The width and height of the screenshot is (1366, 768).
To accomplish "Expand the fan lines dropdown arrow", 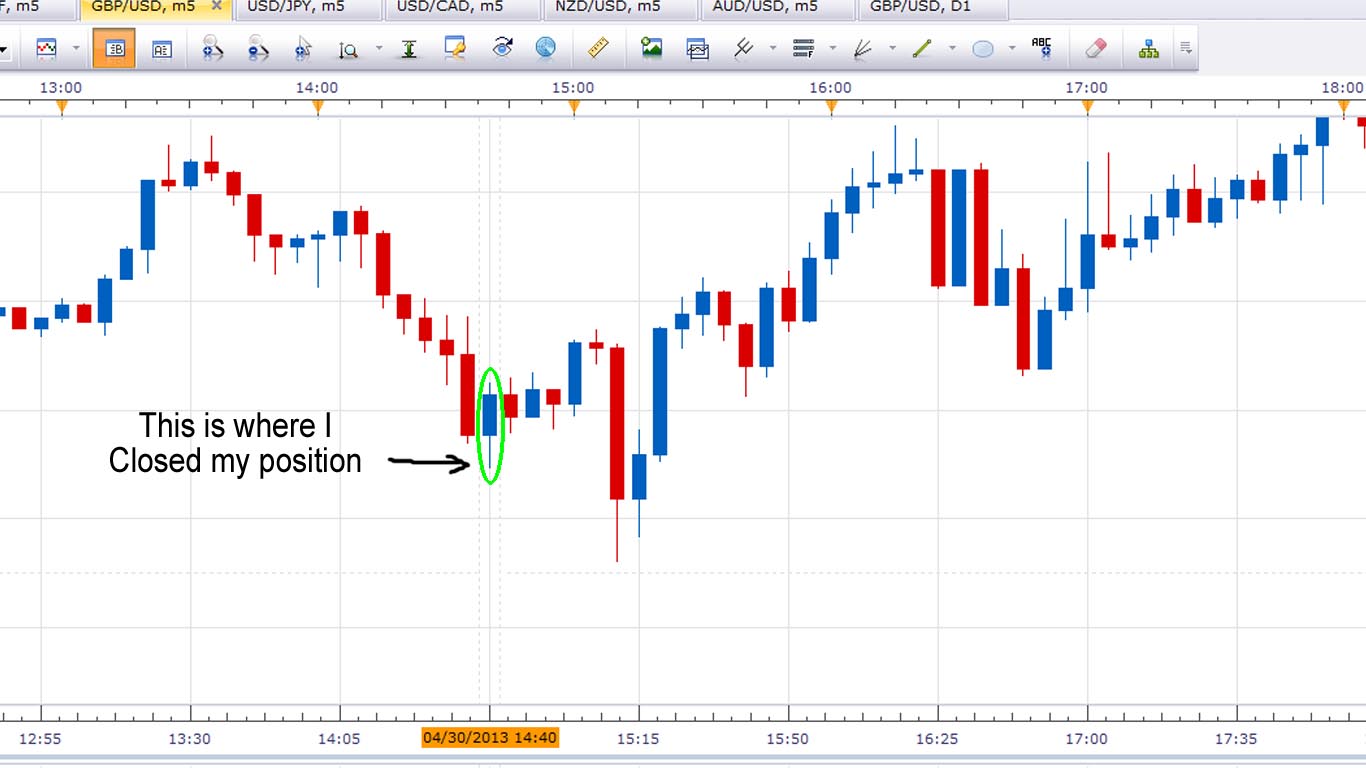I will point(892,48).
